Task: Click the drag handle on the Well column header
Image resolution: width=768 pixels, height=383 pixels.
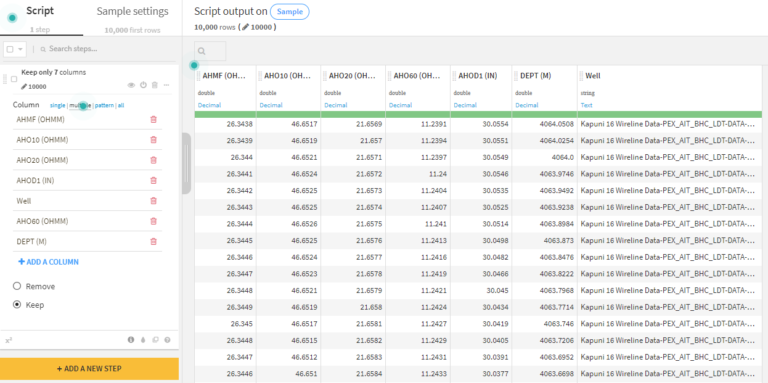Action: [581, 76]
